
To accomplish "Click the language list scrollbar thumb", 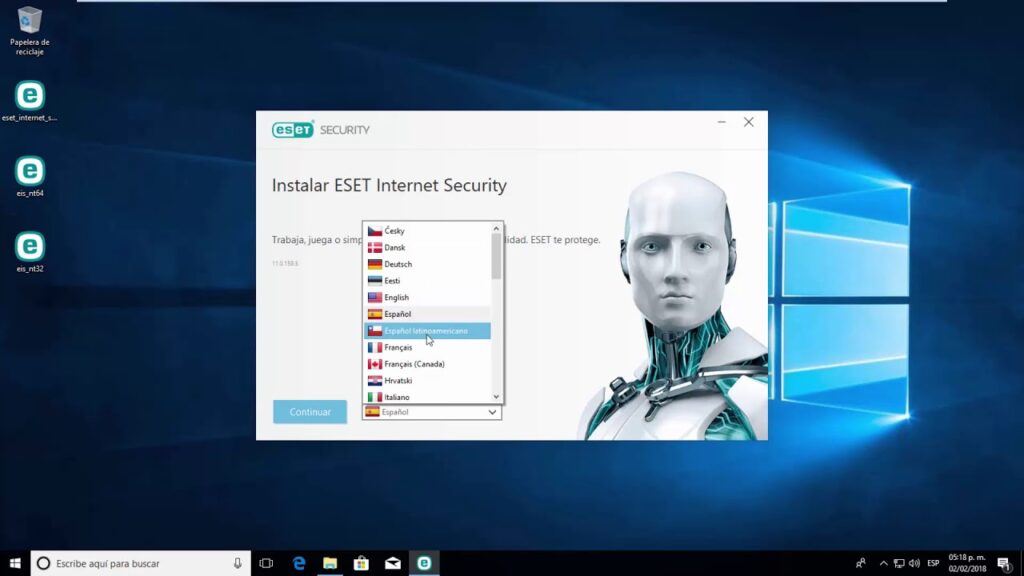I will [496, 256].
